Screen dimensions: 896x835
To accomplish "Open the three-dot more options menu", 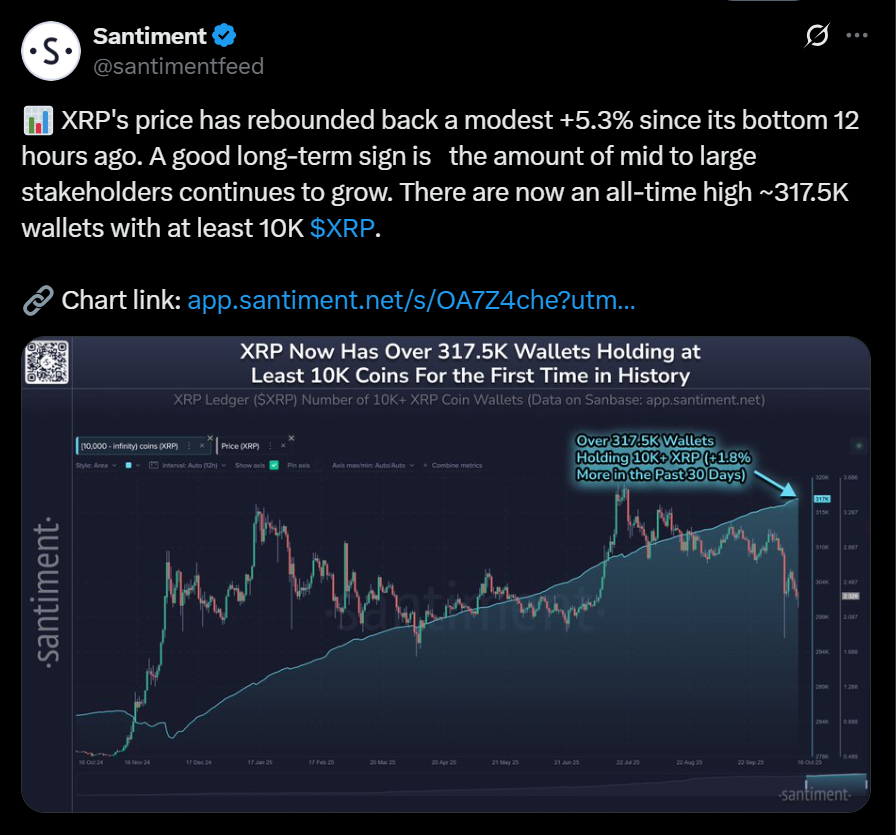I will click(857, 36).
